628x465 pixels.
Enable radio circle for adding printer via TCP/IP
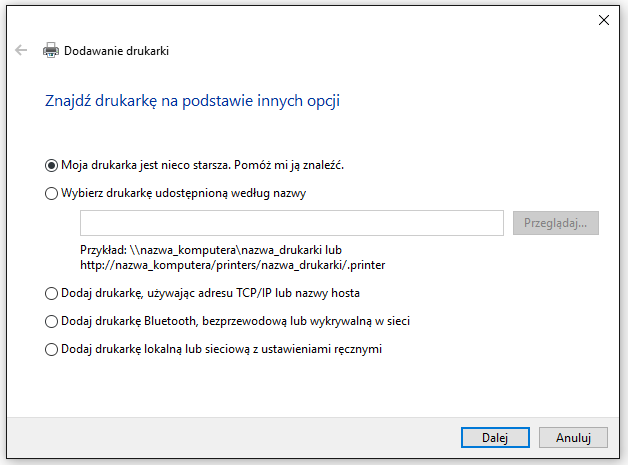pos(51,294)
